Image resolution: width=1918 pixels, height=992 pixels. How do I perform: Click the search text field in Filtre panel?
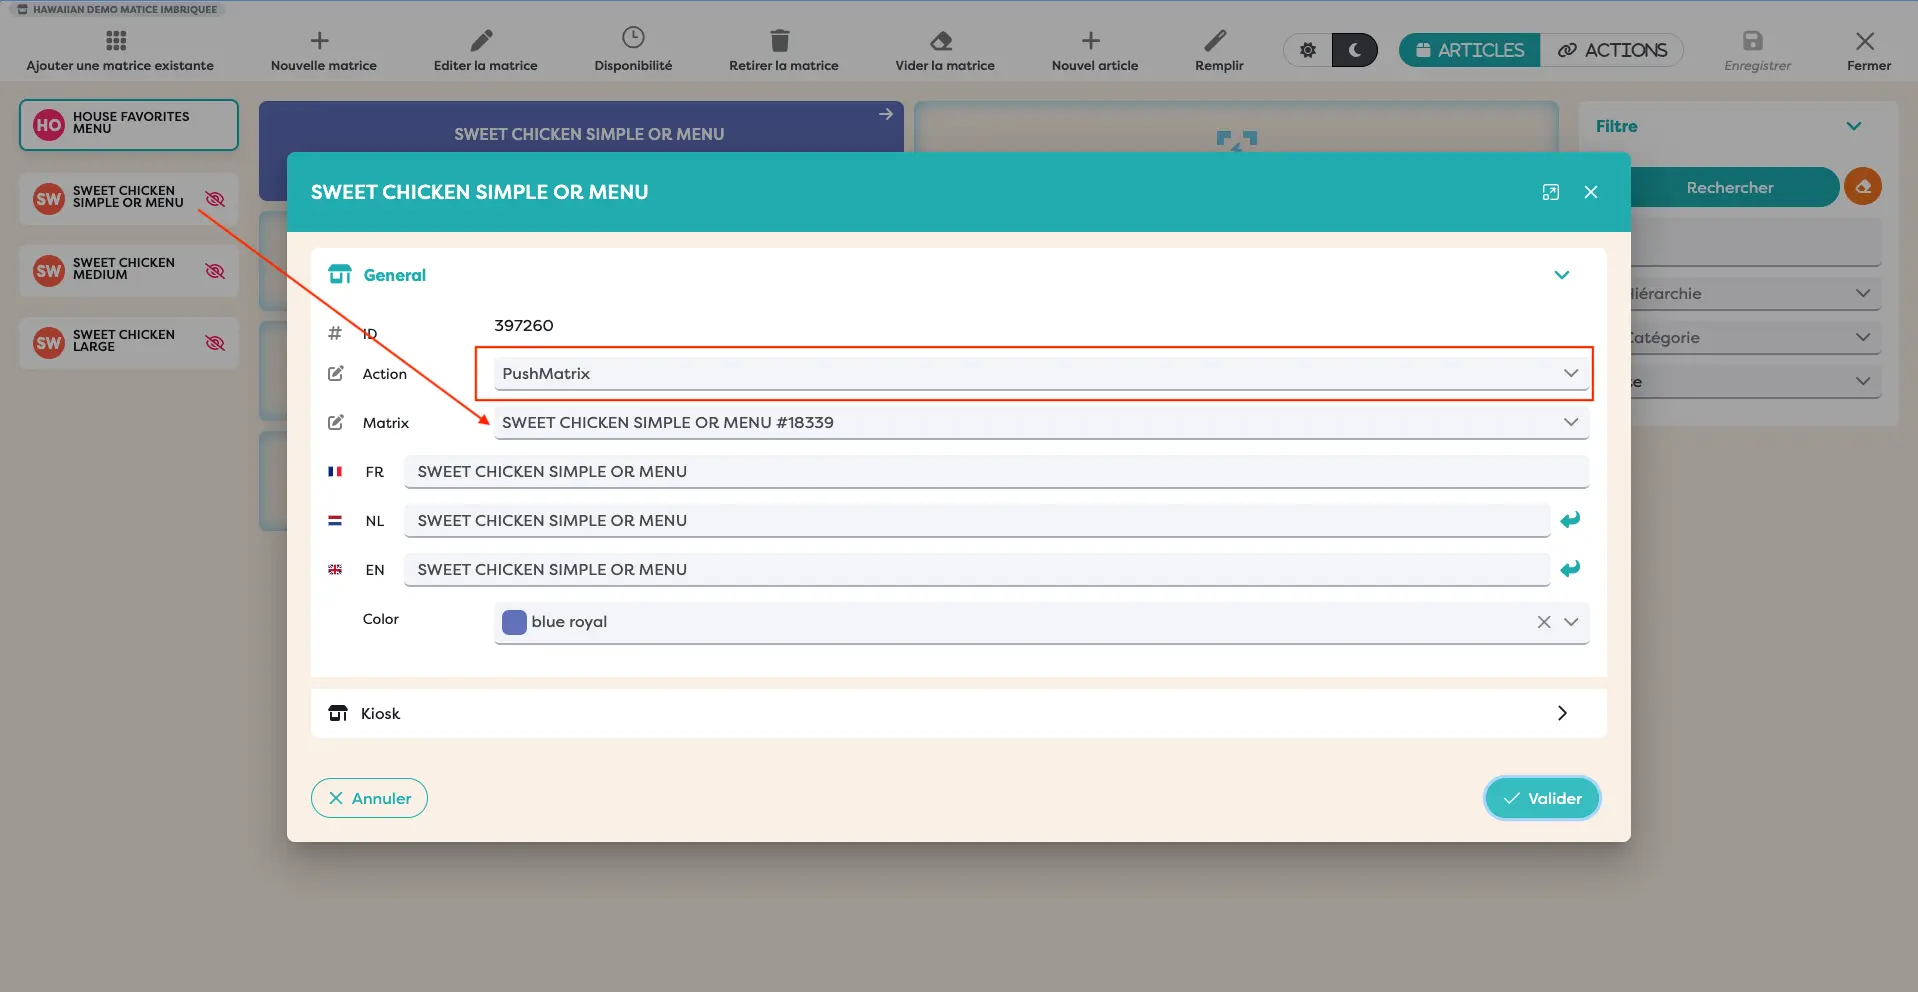[x=1756, y=242]
